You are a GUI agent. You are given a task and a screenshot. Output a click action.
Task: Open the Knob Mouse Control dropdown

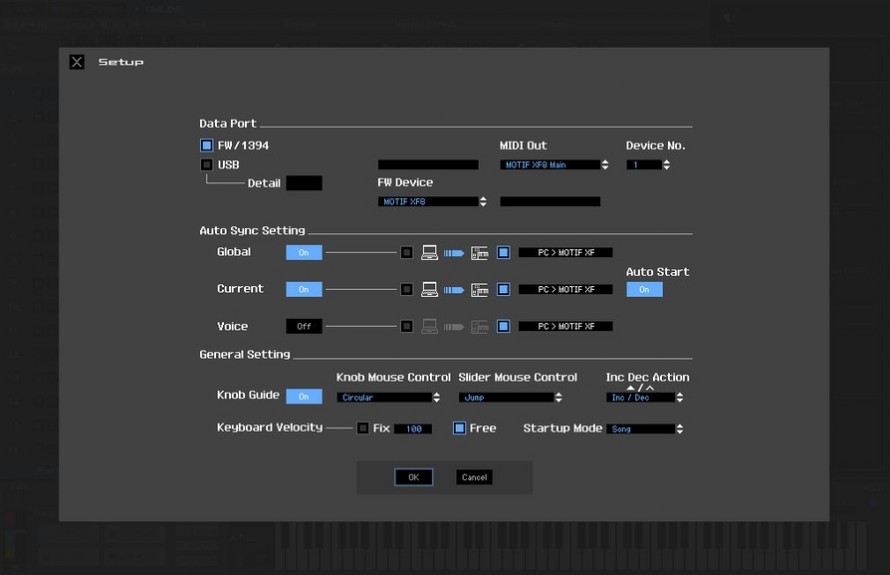pos(389,398)
